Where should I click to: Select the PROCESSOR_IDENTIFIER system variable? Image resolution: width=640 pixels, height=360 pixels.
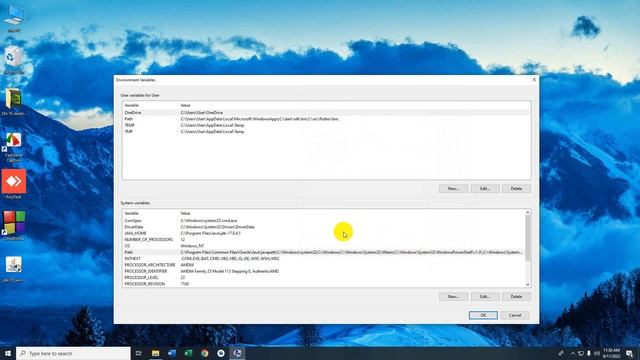(x=324, y=271)
